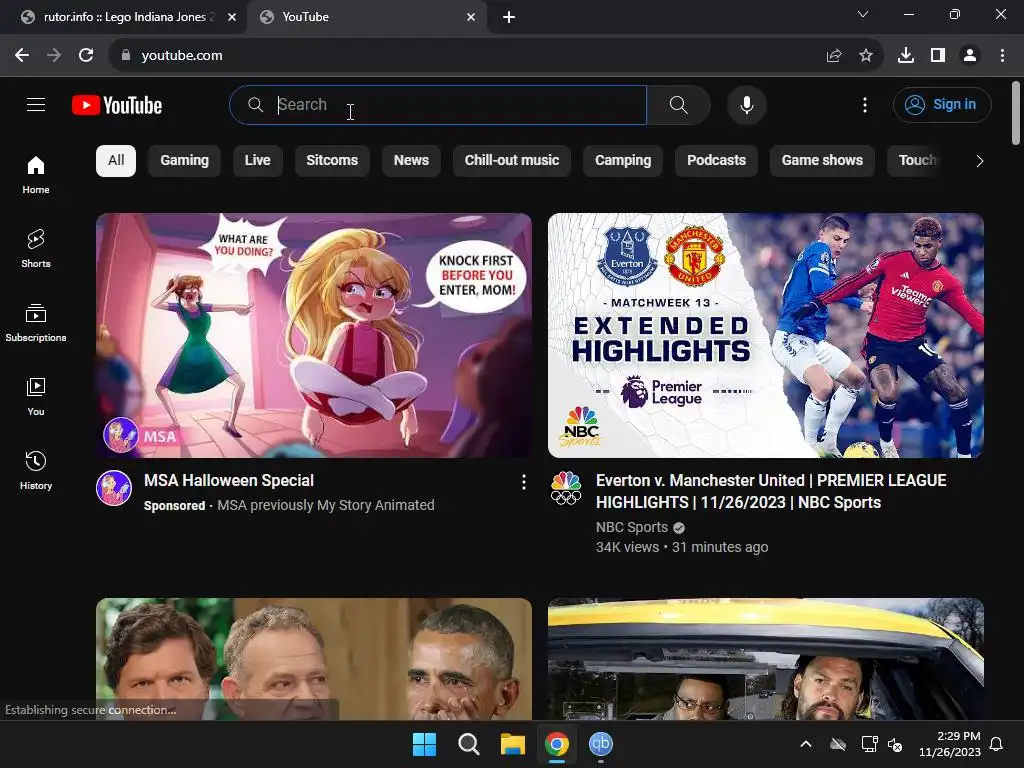Click Chrome icon in taskbar
The height and width of the screenshot is (768, 1024).
(556, 744)
